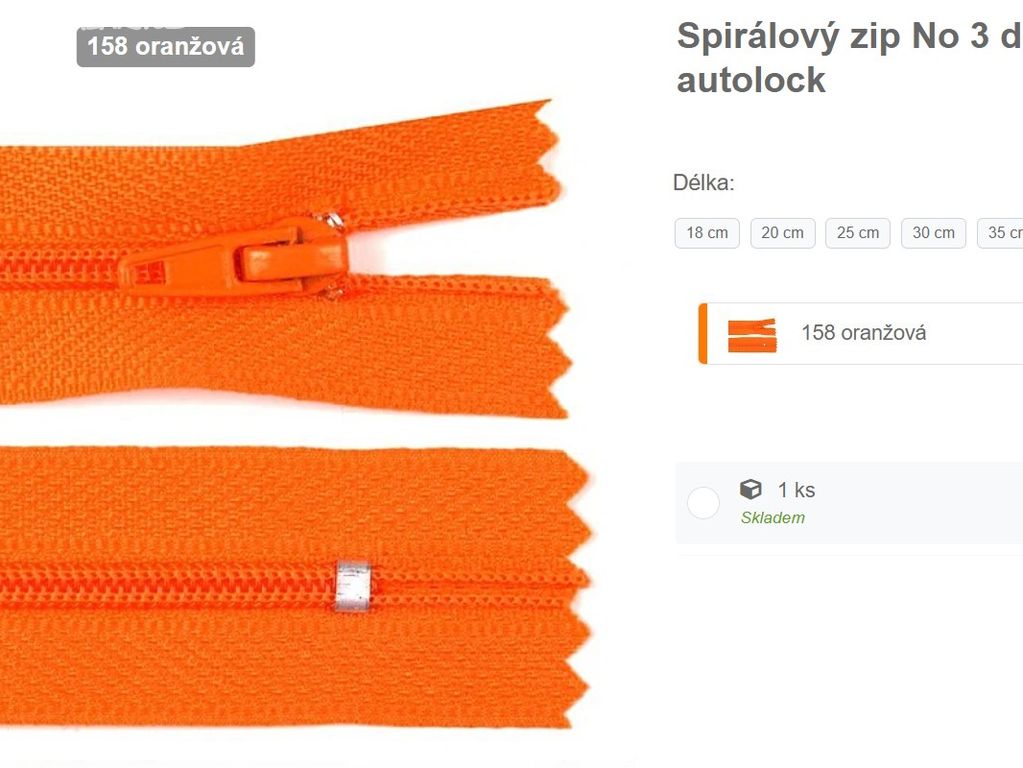Open the 158 oranžová color selector
Screen dimensions: 1023x768
(861, 333)
